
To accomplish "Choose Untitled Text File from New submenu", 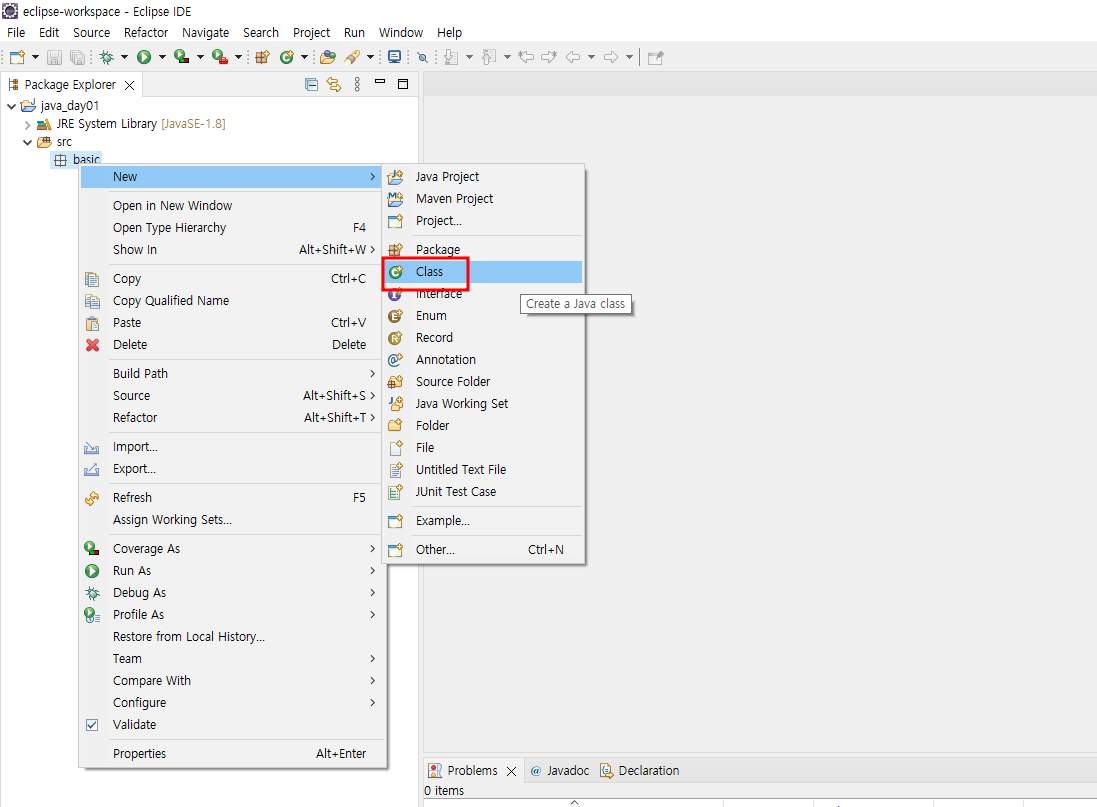I will (484, 470).
